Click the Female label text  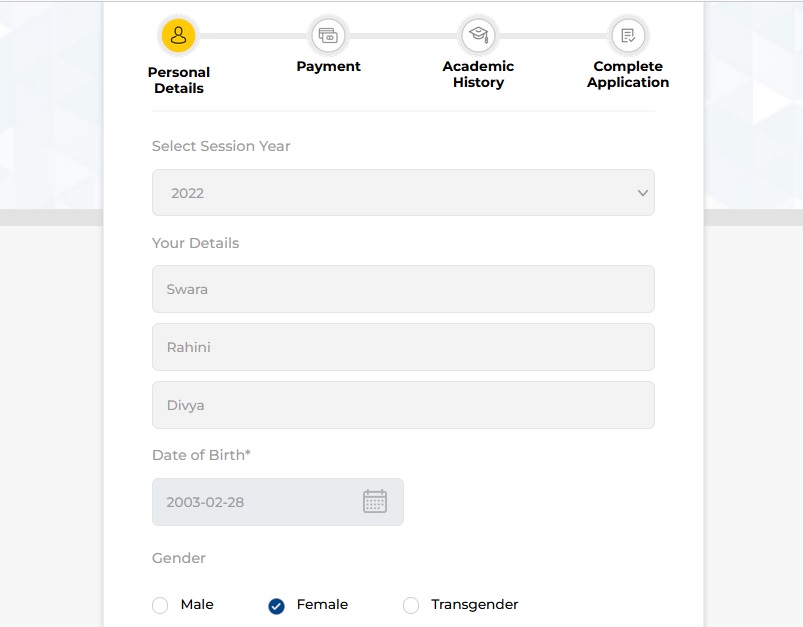(322, 604)
